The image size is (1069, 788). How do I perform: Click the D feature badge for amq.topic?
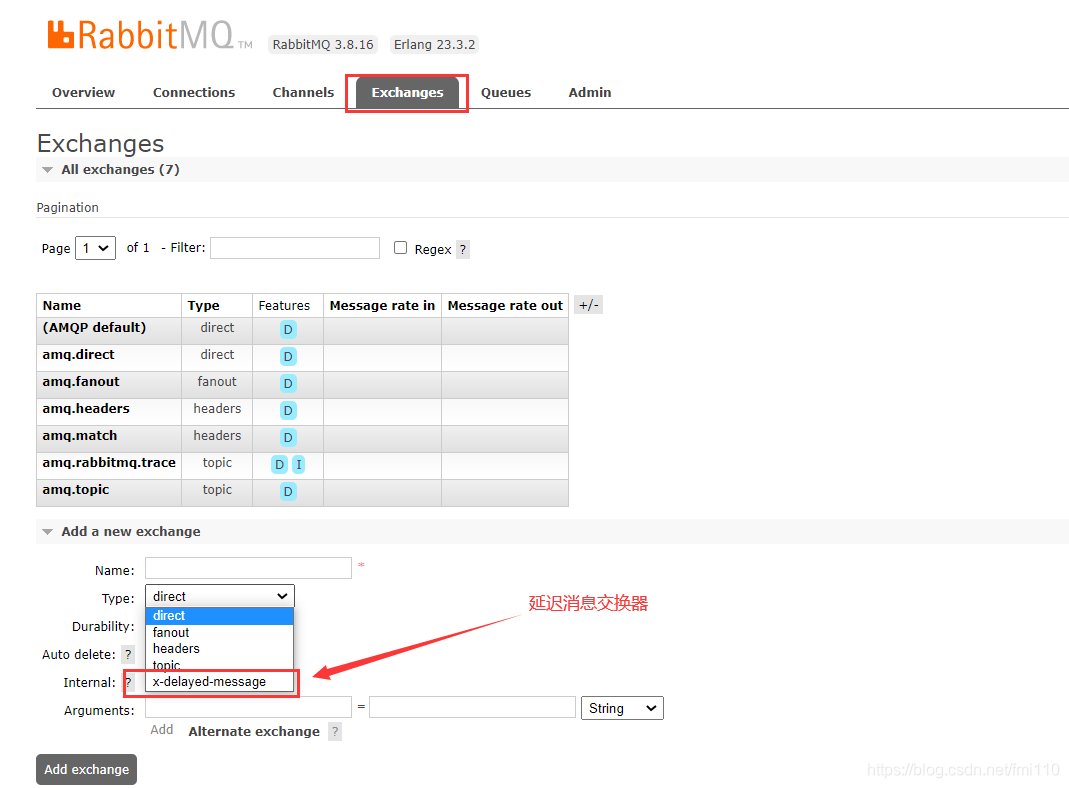[288, 491]
